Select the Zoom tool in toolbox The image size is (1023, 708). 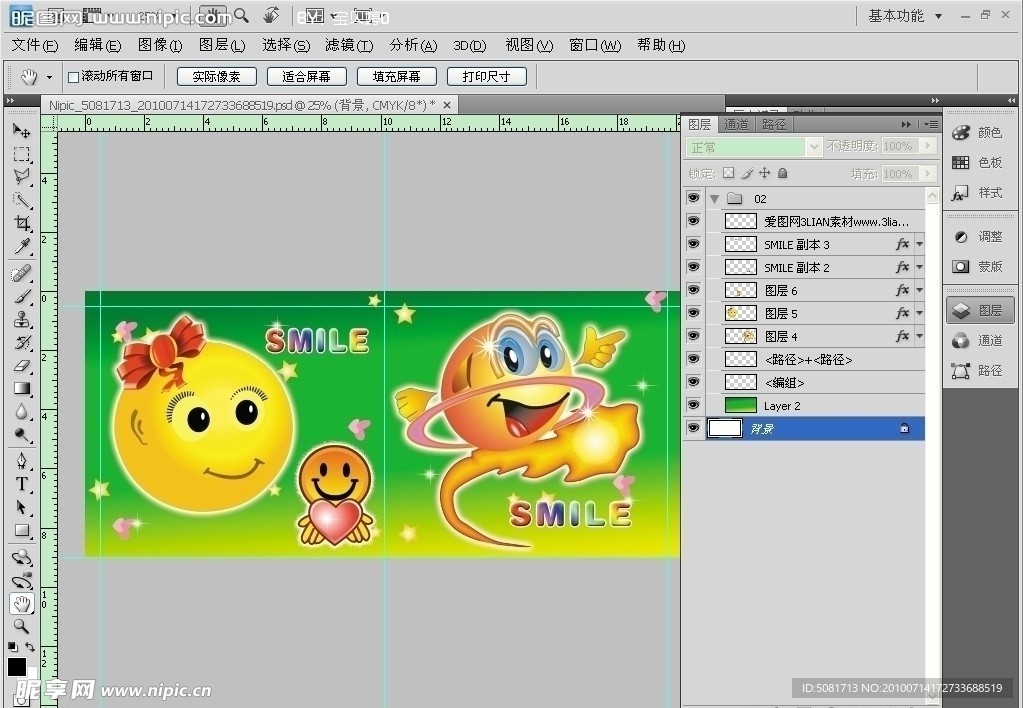(x=22, y=626)
